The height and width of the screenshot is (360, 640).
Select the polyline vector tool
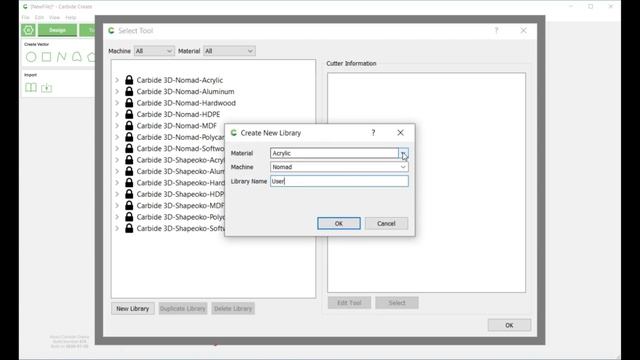pos(61,57)
